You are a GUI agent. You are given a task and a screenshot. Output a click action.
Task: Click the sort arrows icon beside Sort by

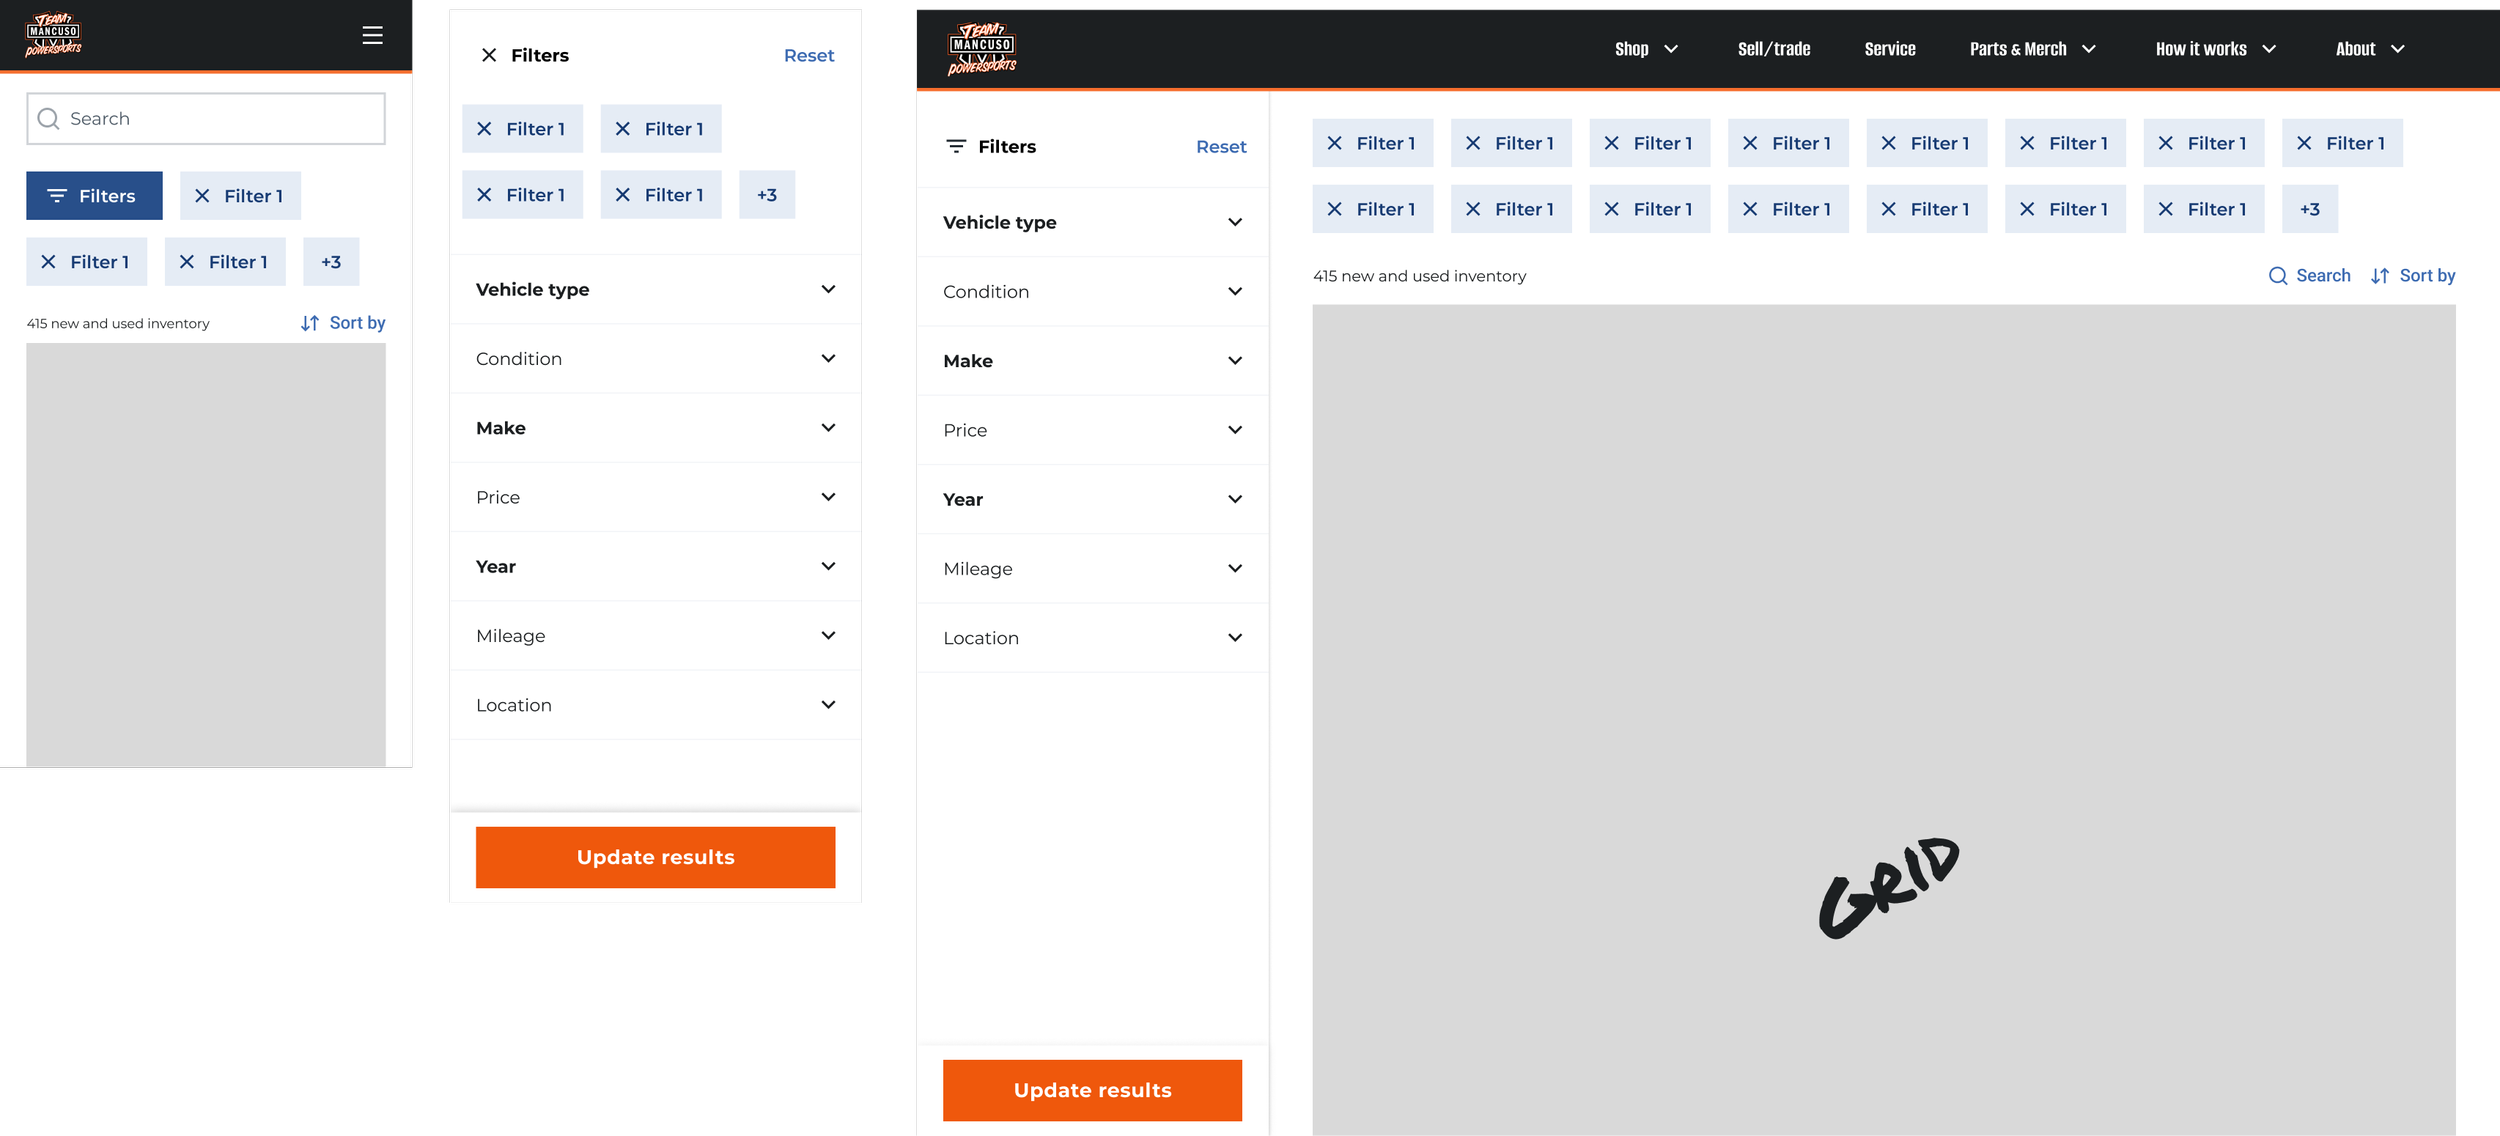click(2379, 275)
